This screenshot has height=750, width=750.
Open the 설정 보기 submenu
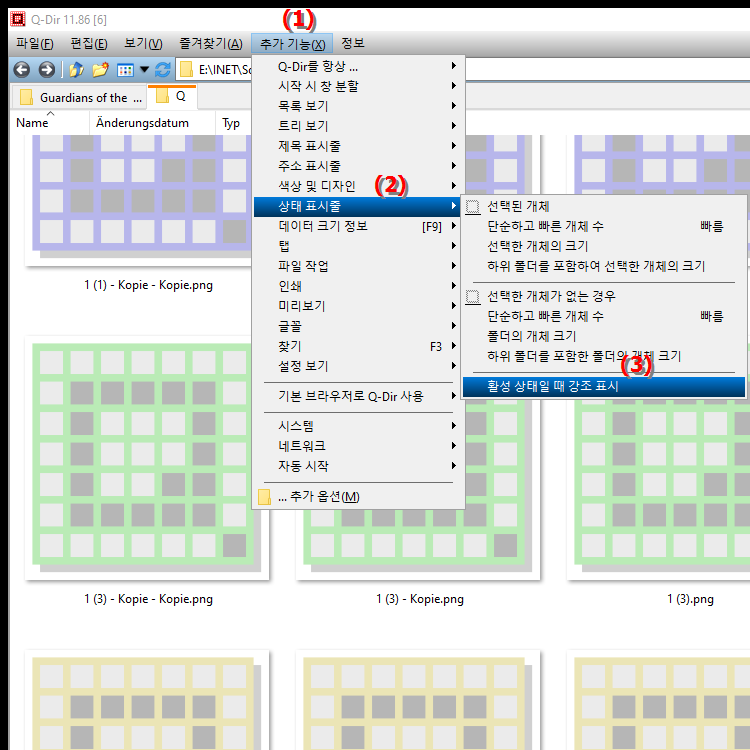358,367
